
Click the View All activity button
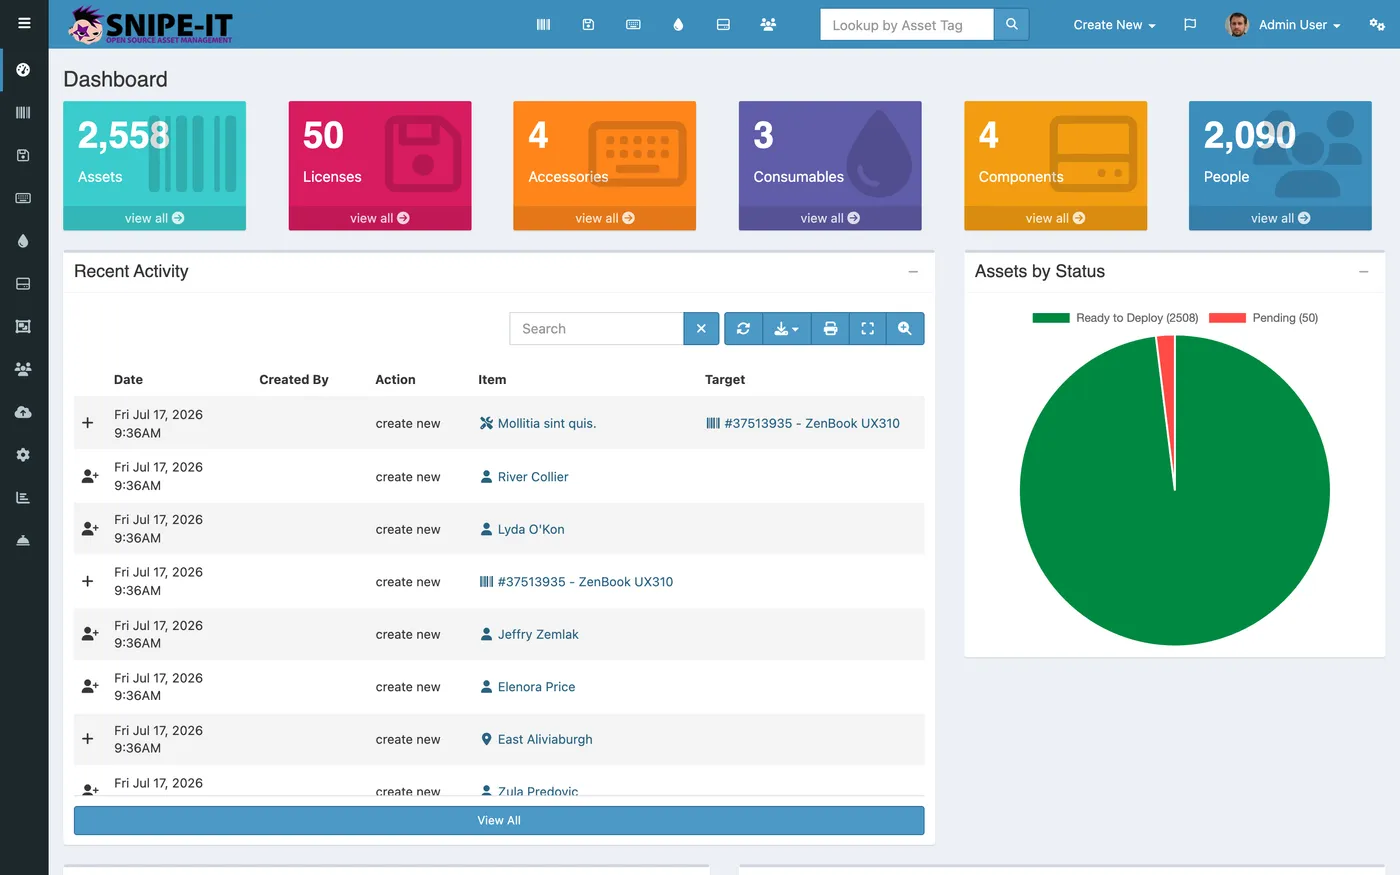[x=499, y=820]
